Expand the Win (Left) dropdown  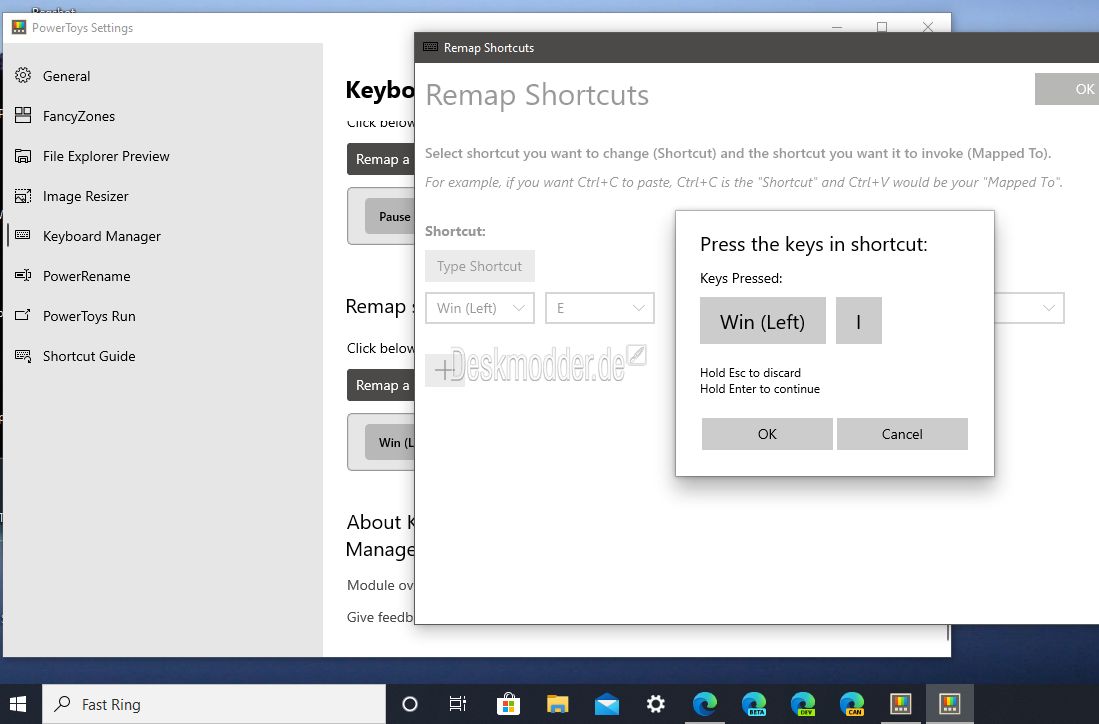479,308
